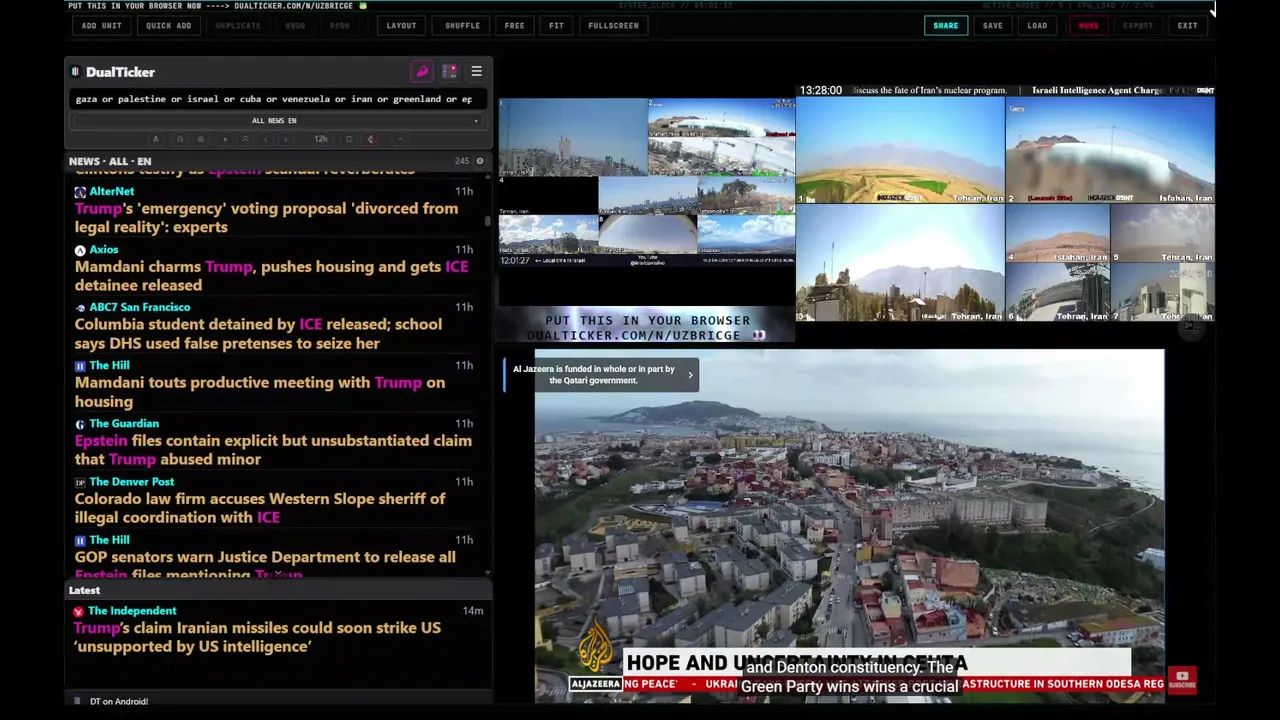Image resolution: width=1280 pixels, height=720 pixels.
Task: Select the FREE layout mode
Action: [514, 25]
